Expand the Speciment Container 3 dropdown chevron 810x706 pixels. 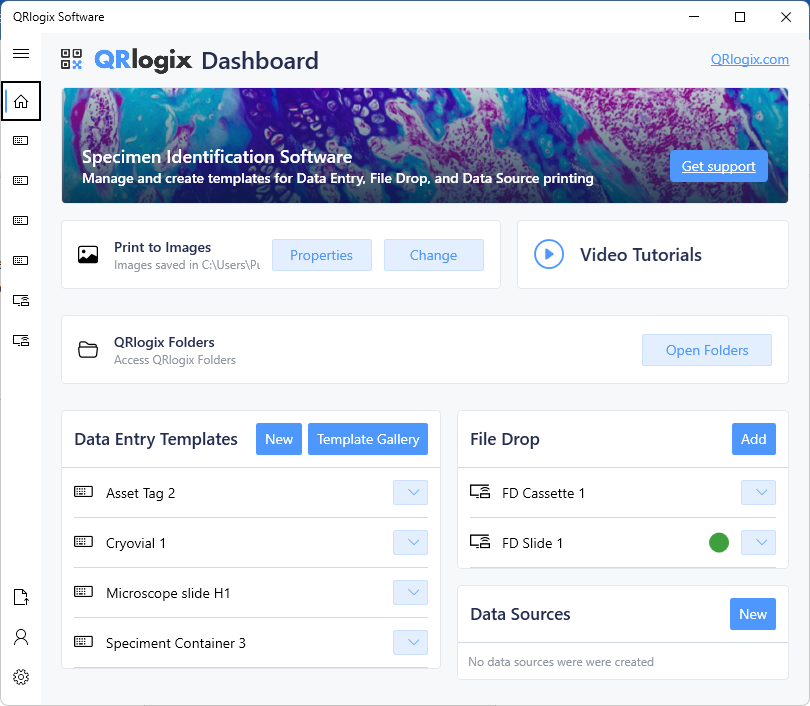410,642
